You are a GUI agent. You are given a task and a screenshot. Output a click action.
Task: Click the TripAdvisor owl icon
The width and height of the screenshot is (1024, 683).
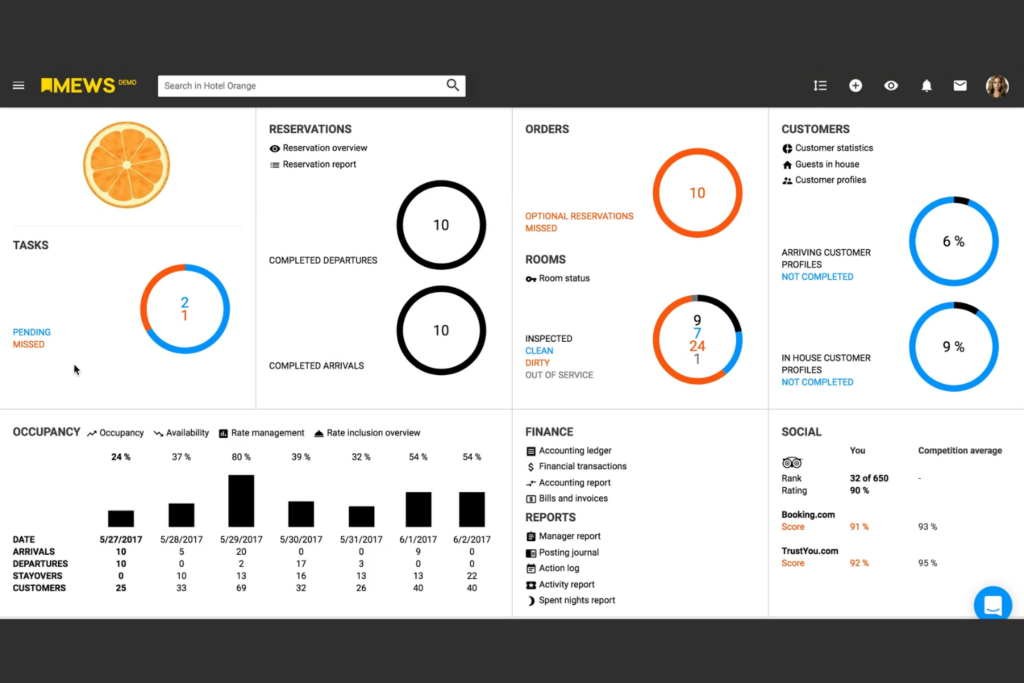[792, 463]
